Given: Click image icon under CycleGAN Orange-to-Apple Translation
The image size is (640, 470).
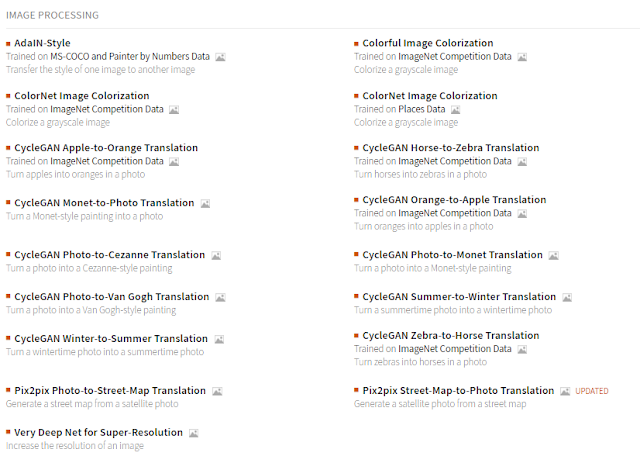Looking at the screenshot, I should [x=522, y=214].
